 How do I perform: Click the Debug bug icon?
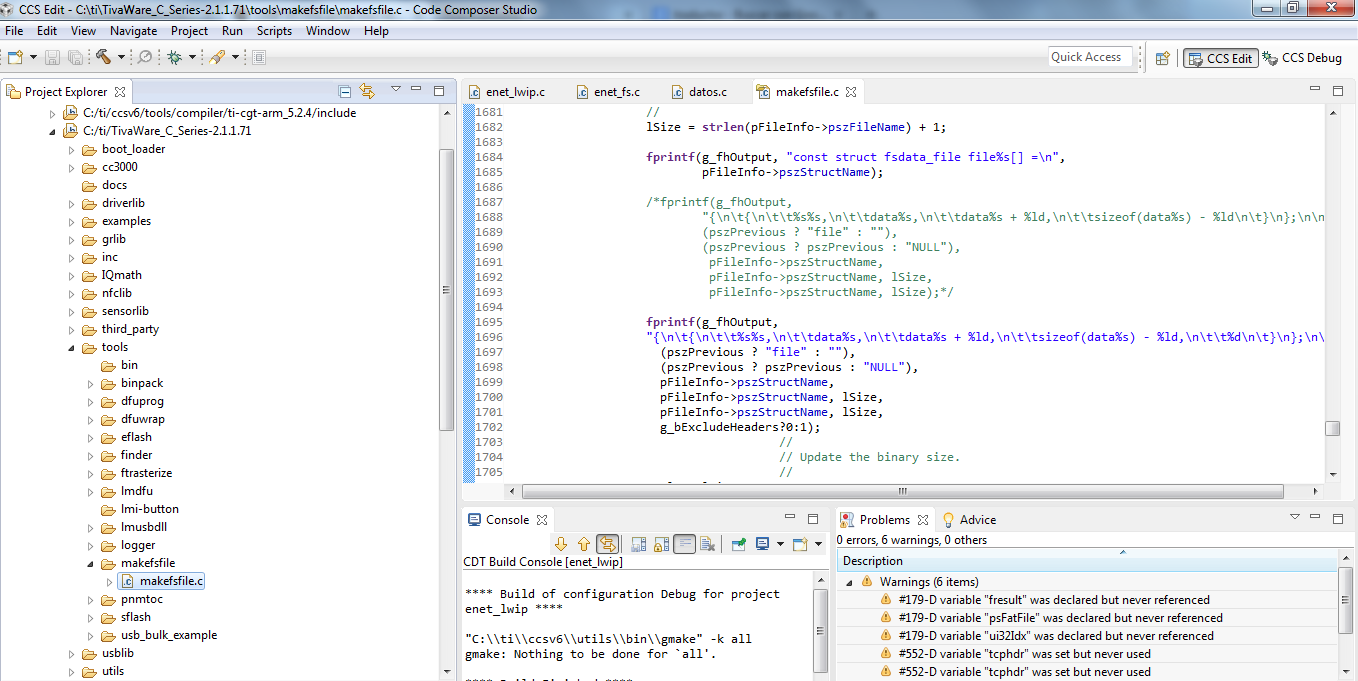(x=174, y=57)
